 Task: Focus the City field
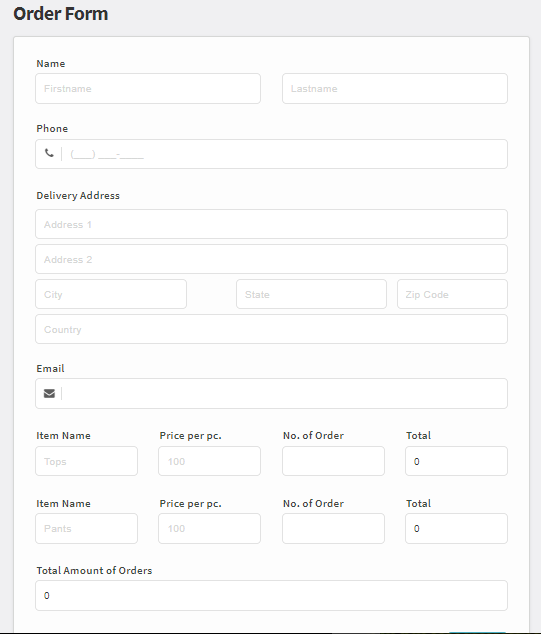[x=111, y=294]
